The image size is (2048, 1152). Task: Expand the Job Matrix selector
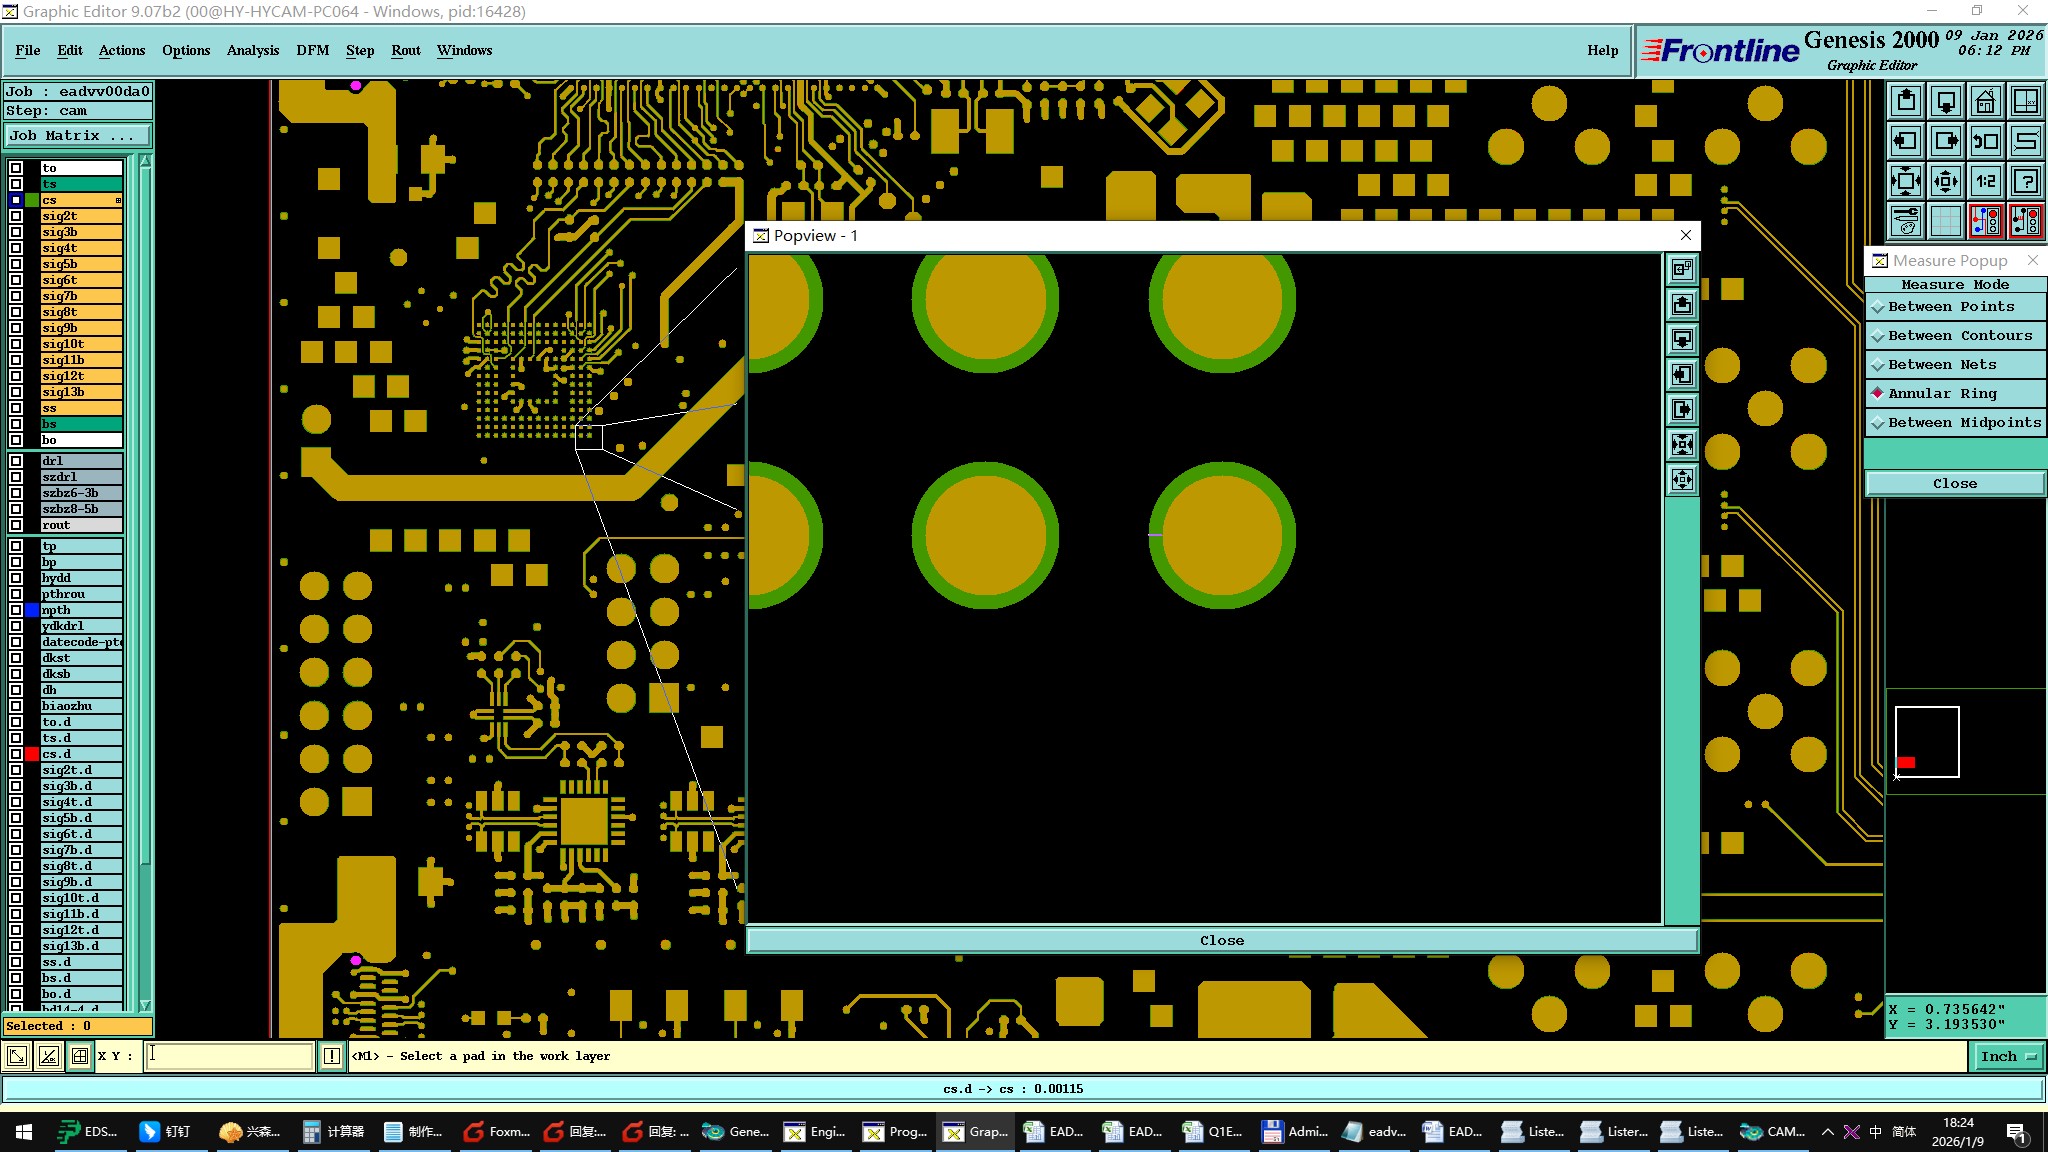[78, 136]
